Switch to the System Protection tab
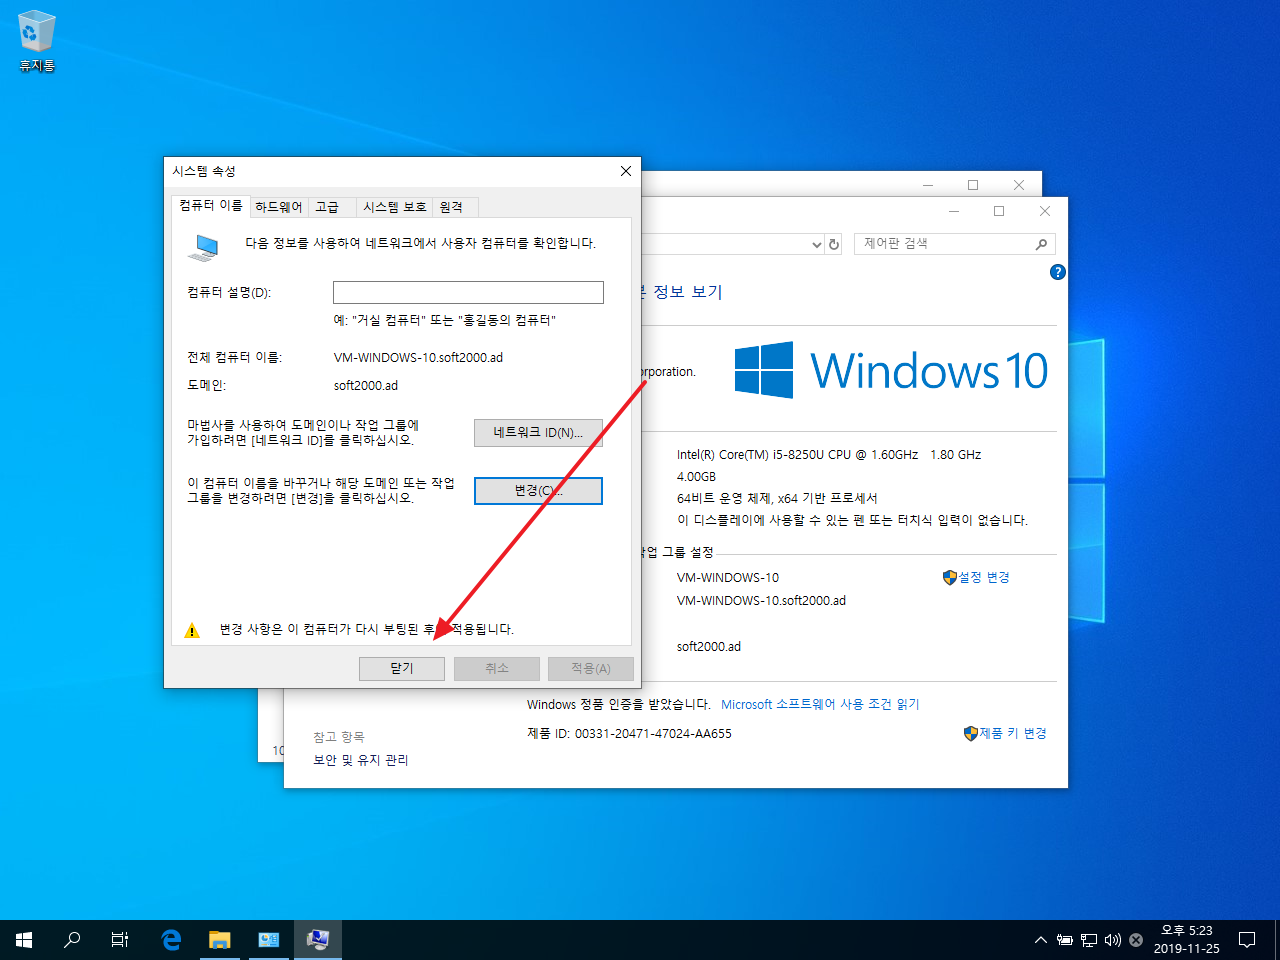The width and height of the screenshot is (1280, 960). (395, 207)
